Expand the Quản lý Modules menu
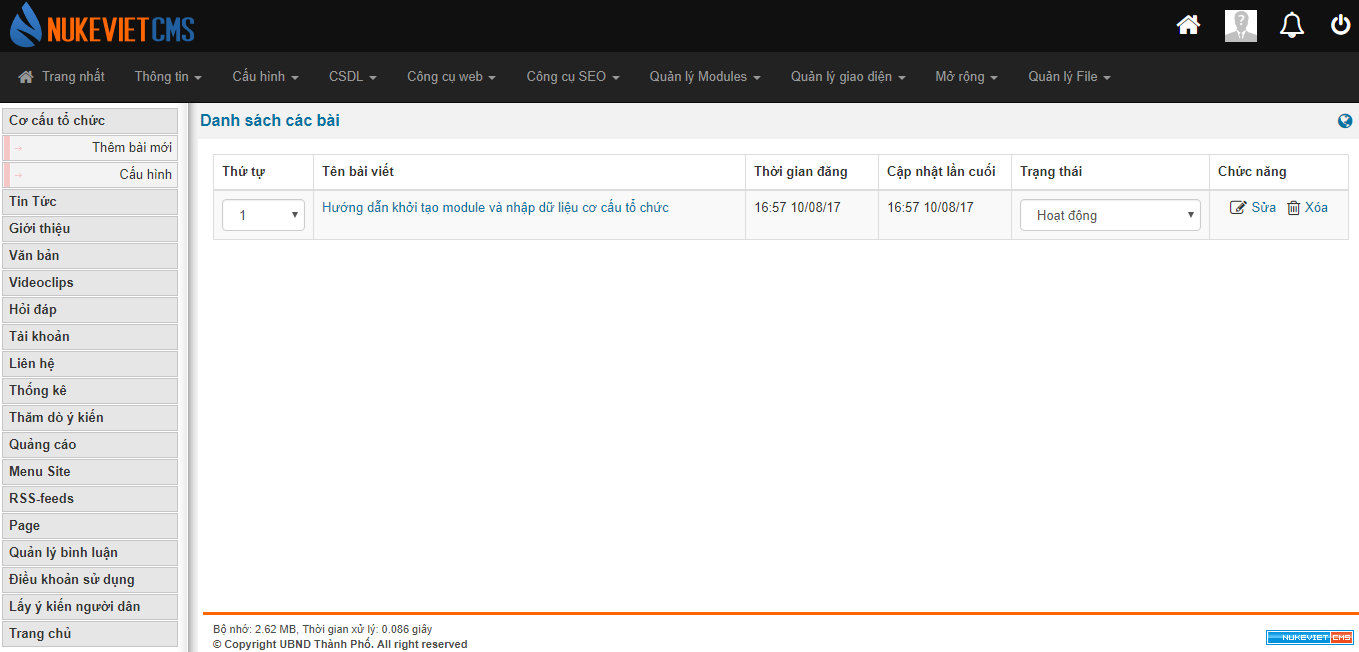The image size is (1359, 652). [704, 77]
